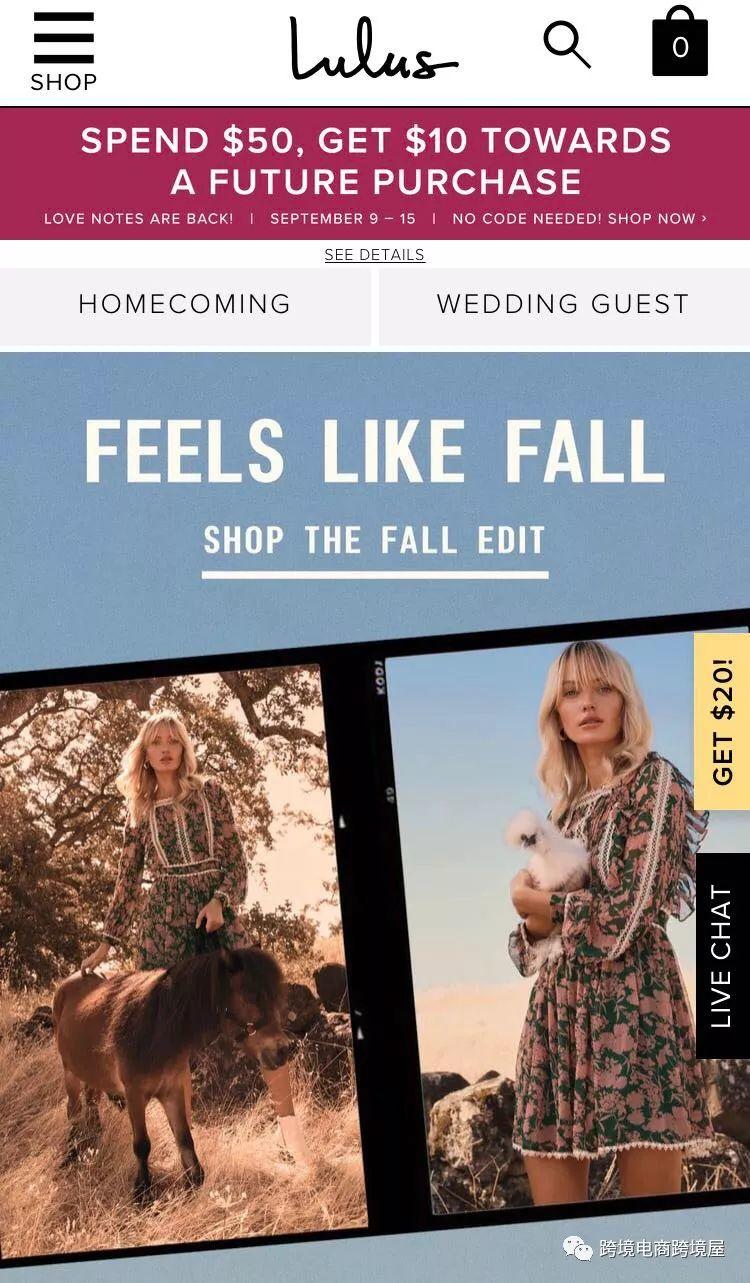This screenshot has width=750, height=1283.
Task: Select the HOMECOMING tab
Action: (185, 304)
